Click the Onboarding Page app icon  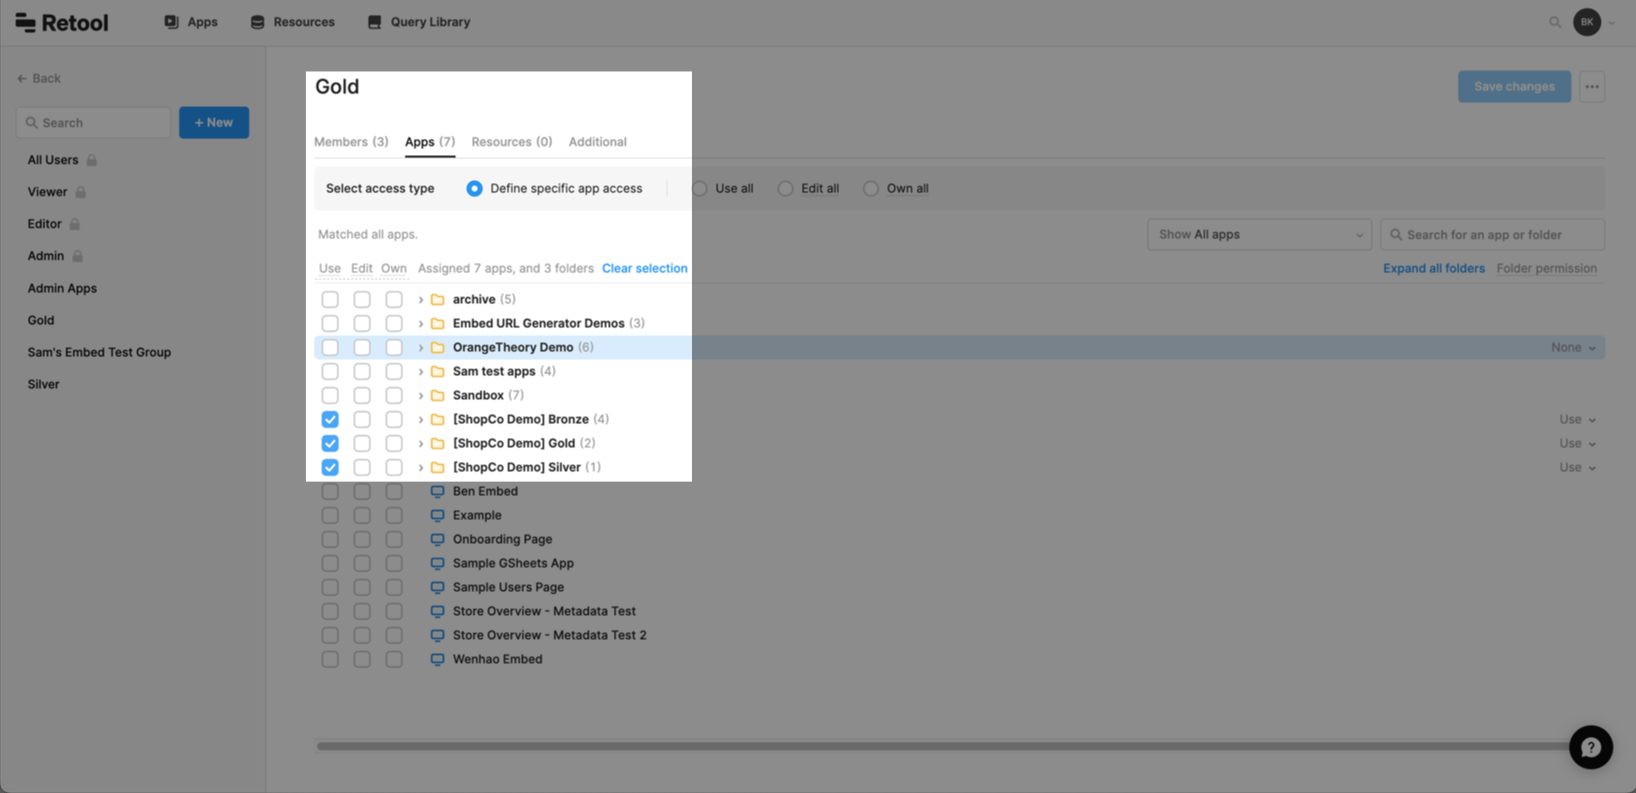coord(437,539)
